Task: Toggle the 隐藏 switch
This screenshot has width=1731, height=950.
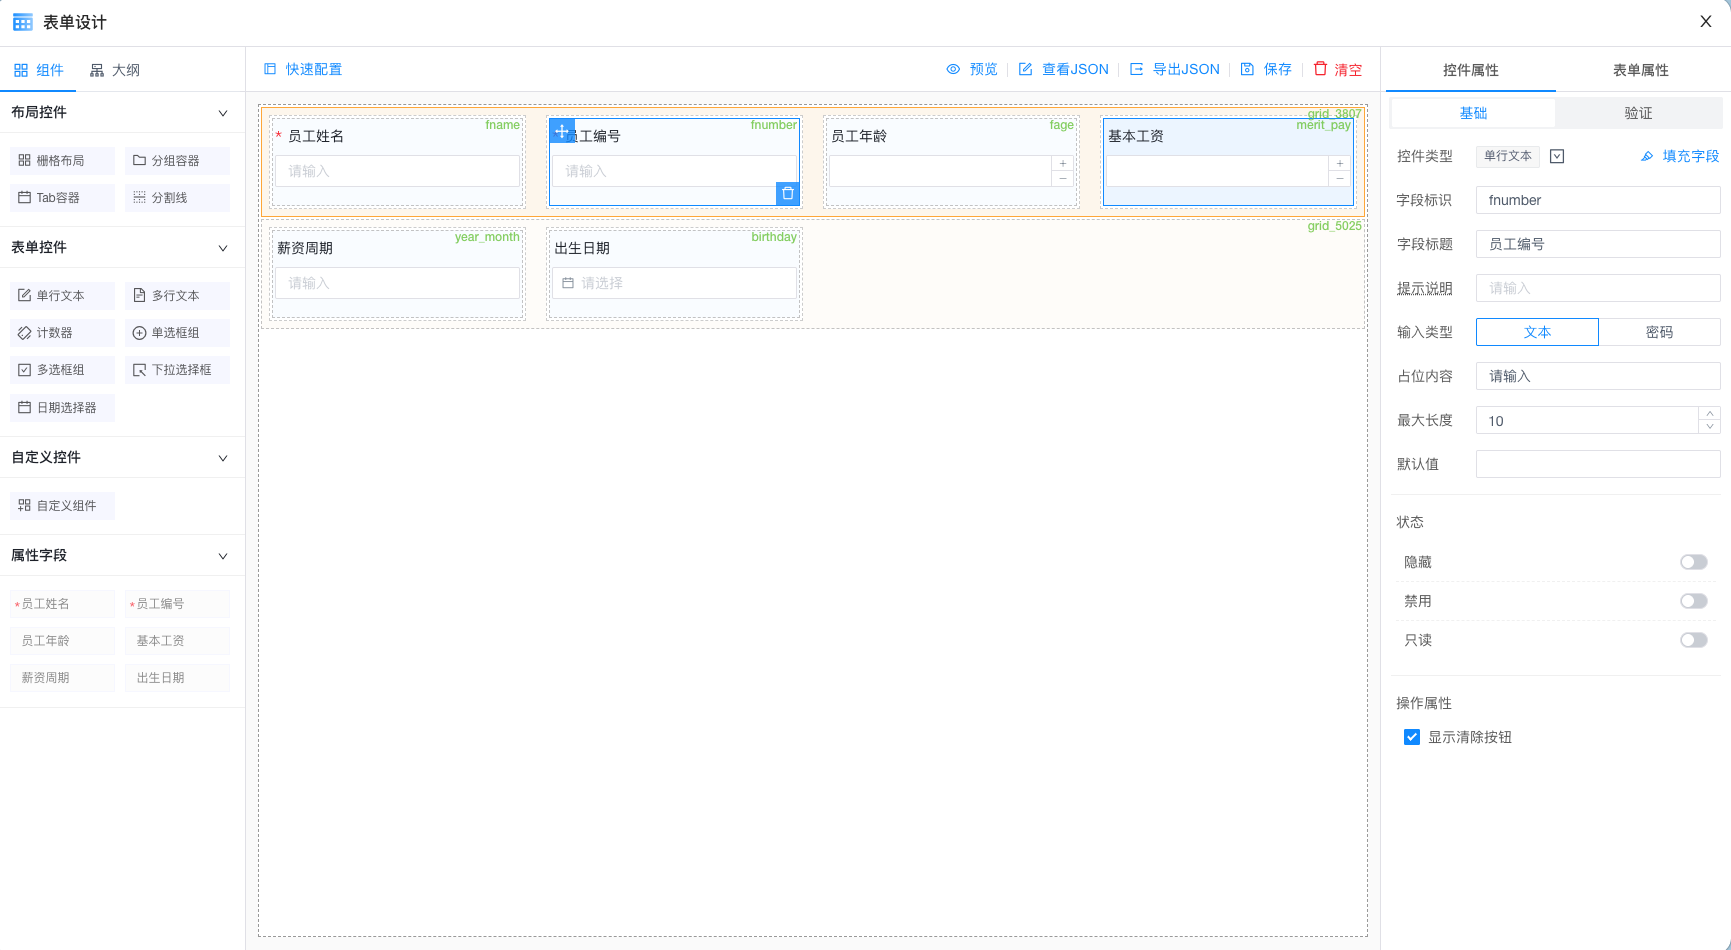Action: pyautogui.click(x=1693, y=562)
